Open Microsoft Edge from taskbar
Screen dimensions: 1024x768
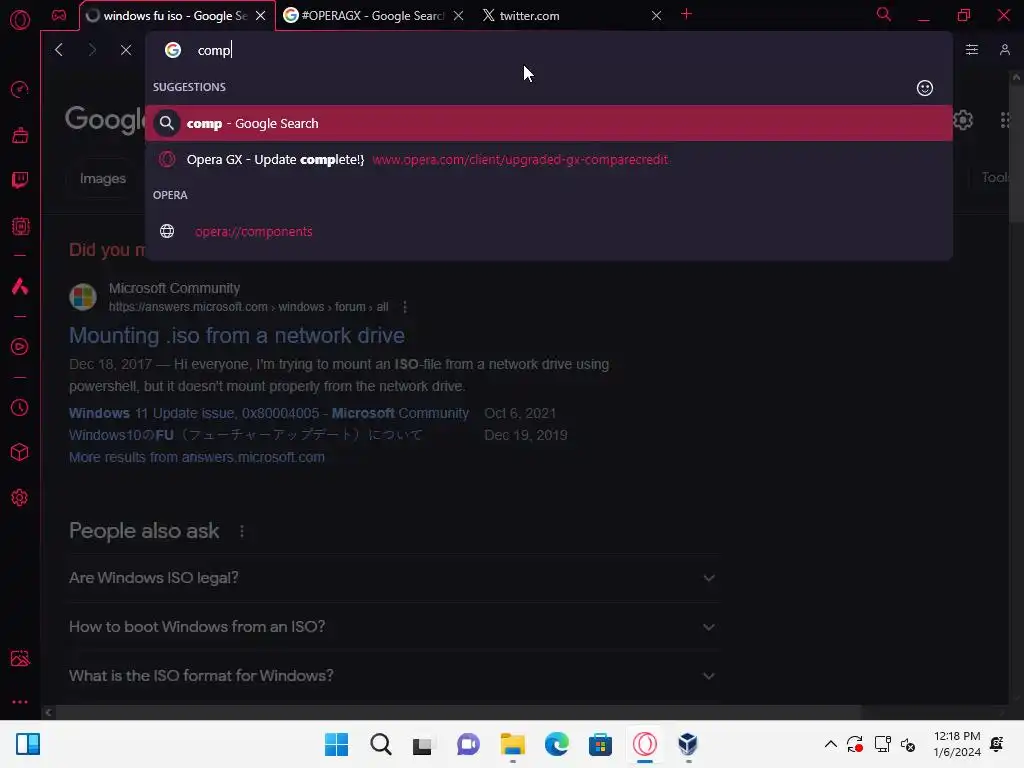point(556,744)
